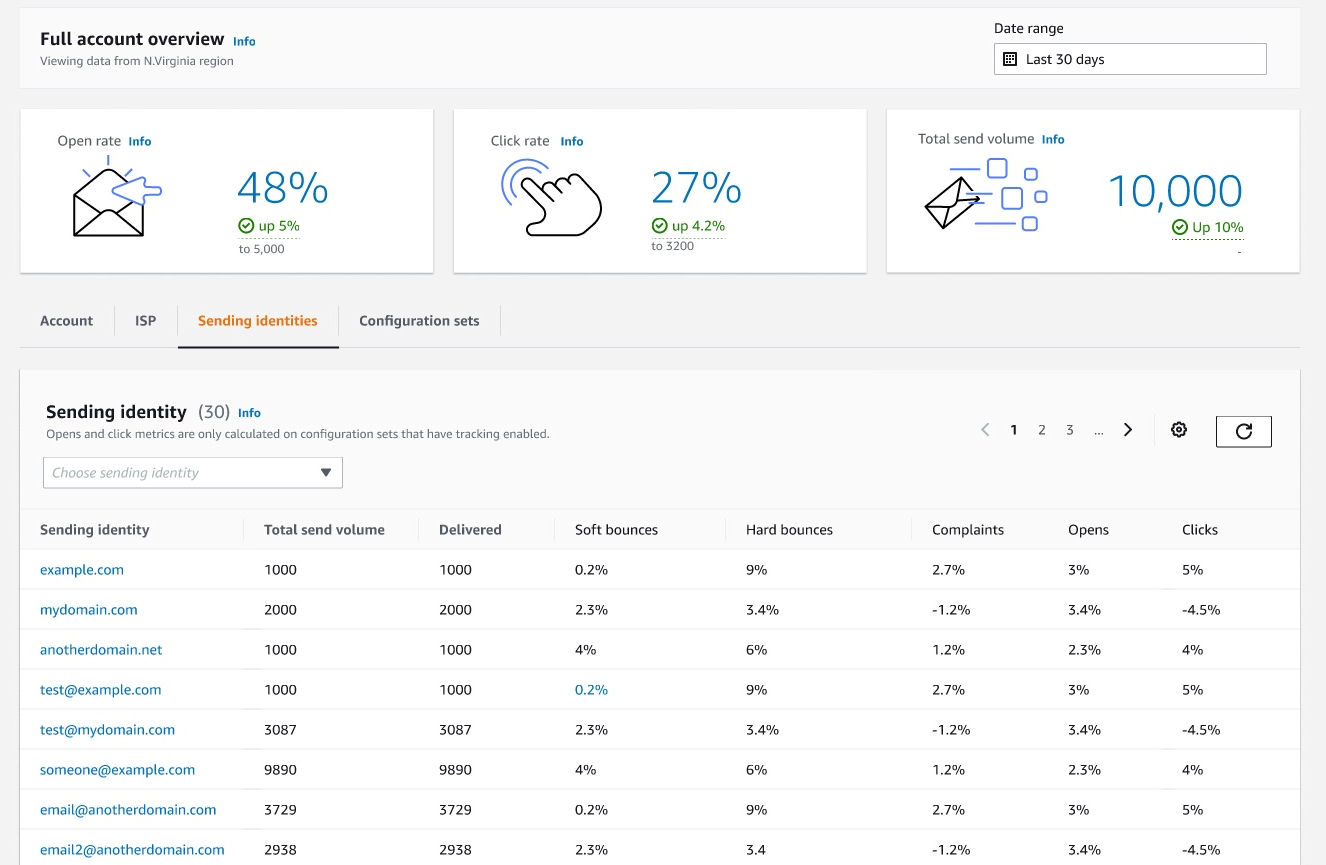Click the green check next to up 5%

pos(245,226)
